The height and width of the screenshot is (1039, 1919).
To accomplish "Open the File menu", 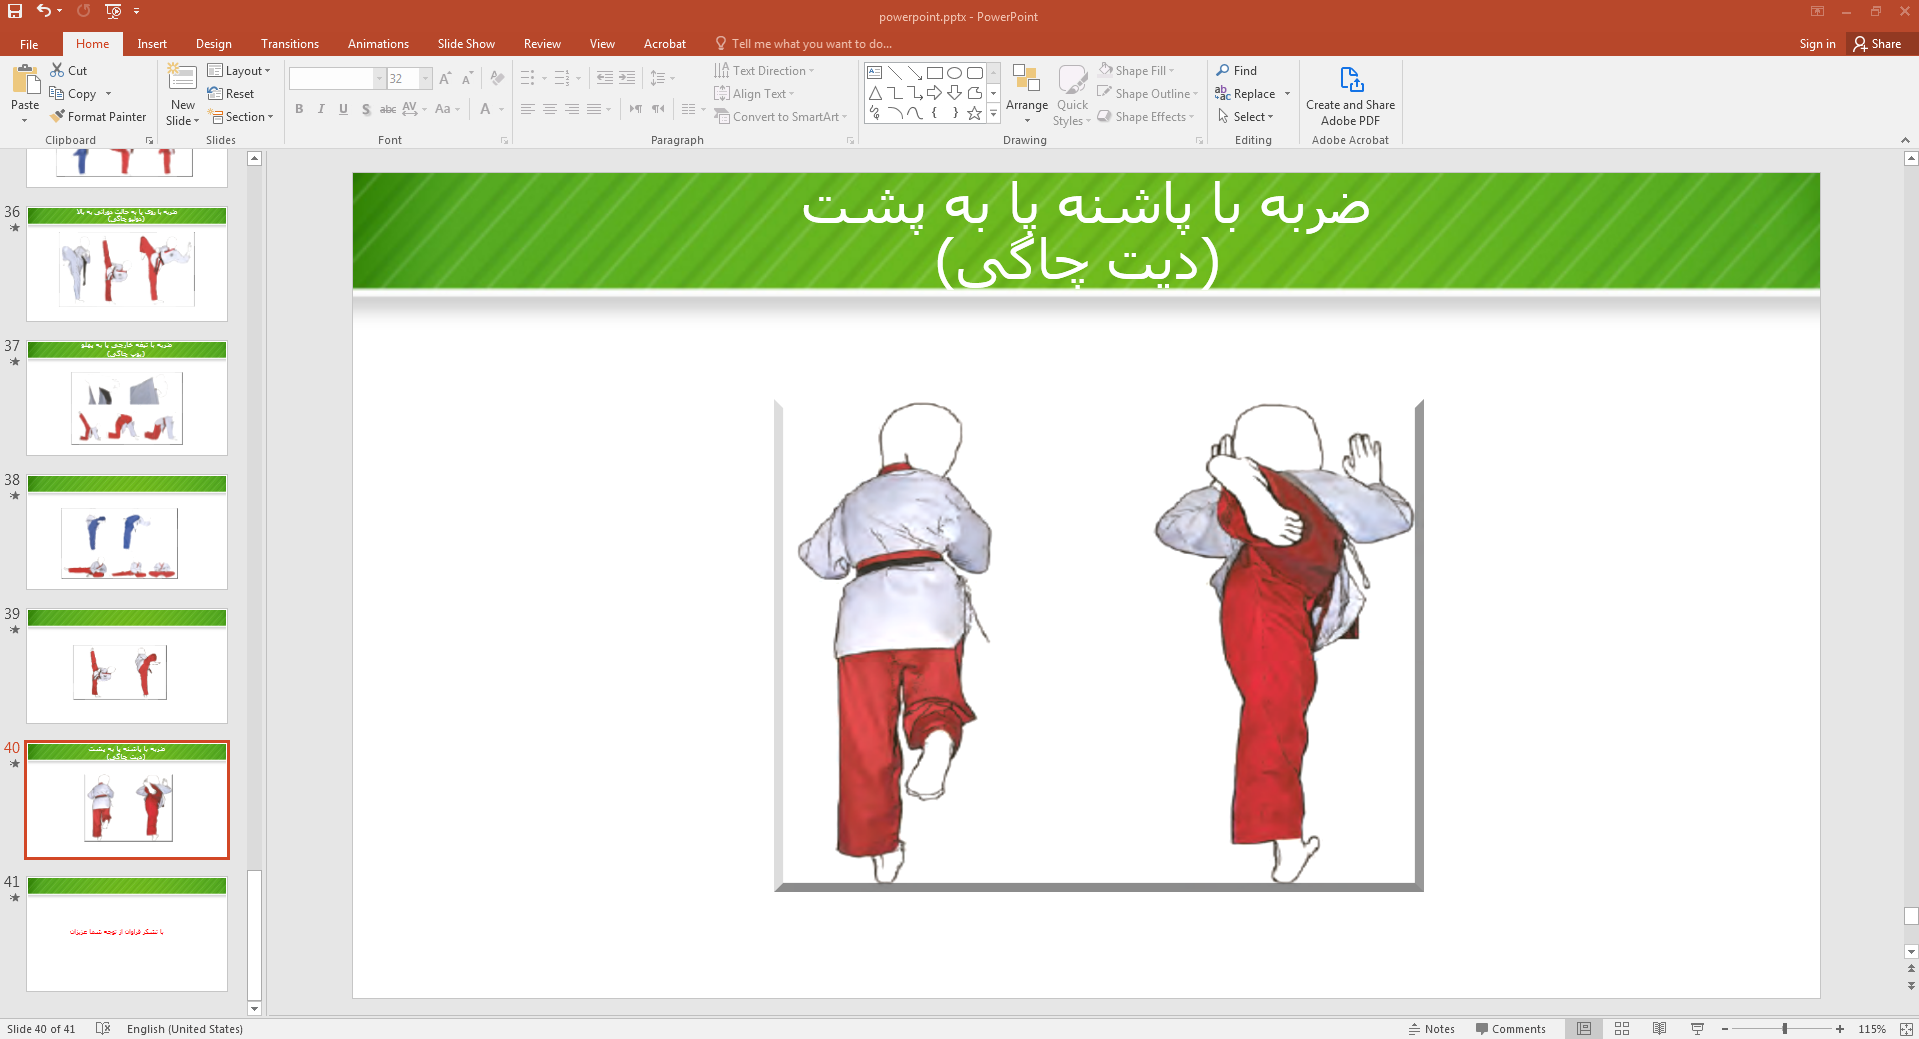I will click(29, 44).
